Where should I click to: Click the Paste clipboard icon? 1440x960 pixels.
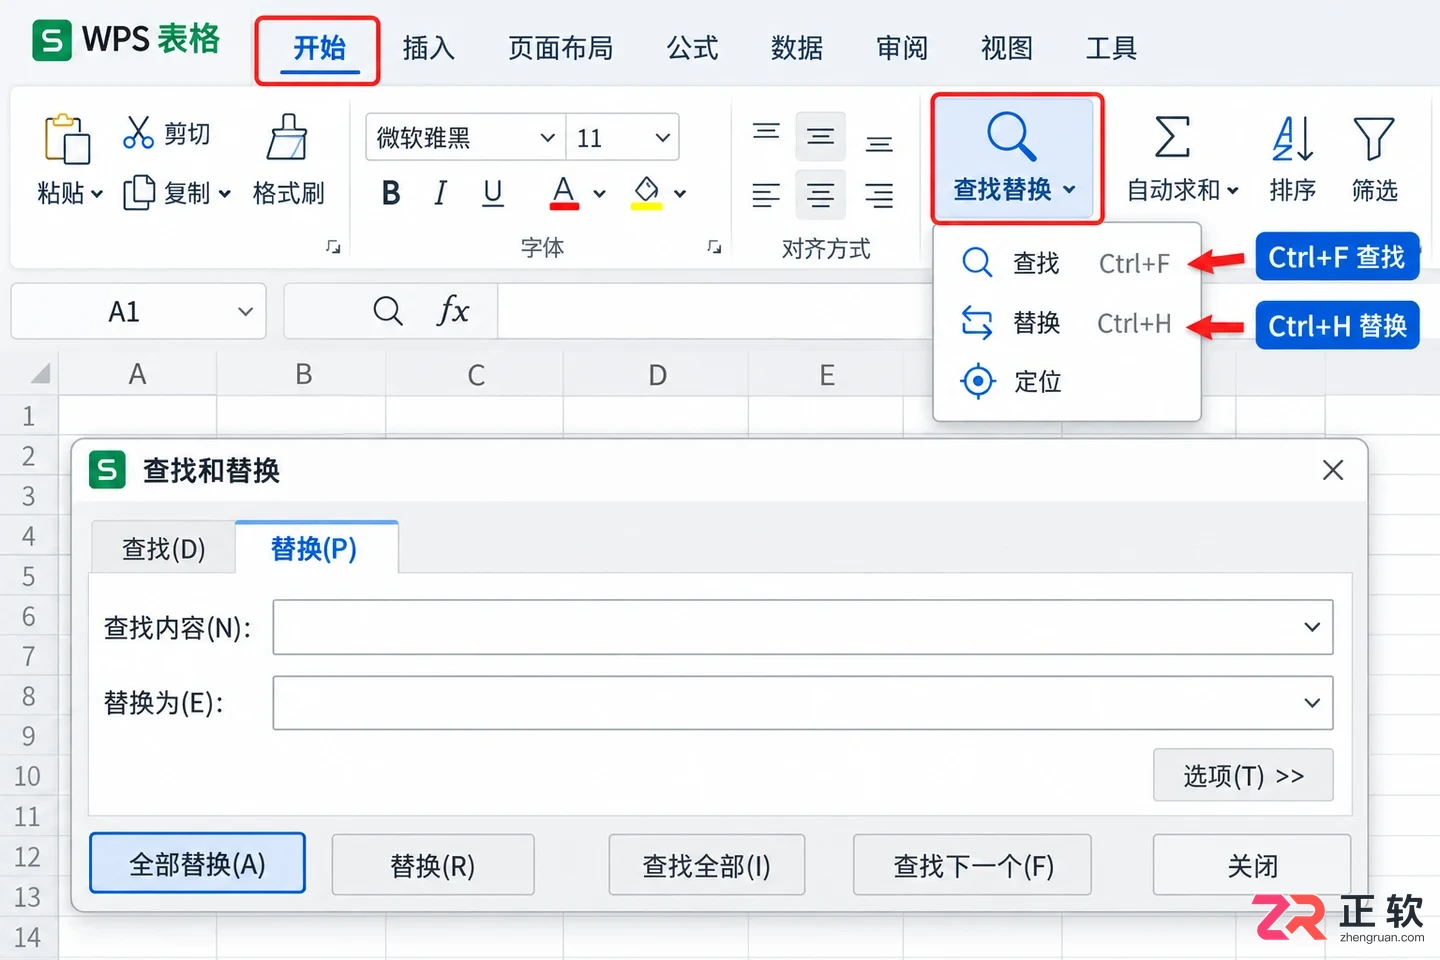67,138
